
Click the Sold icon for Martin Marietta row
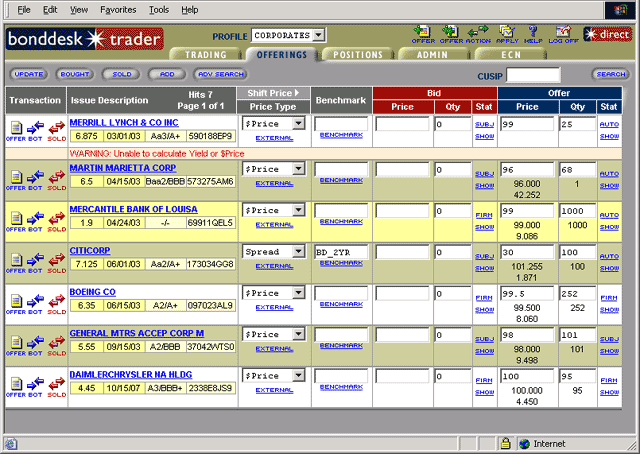coord(57,180)
